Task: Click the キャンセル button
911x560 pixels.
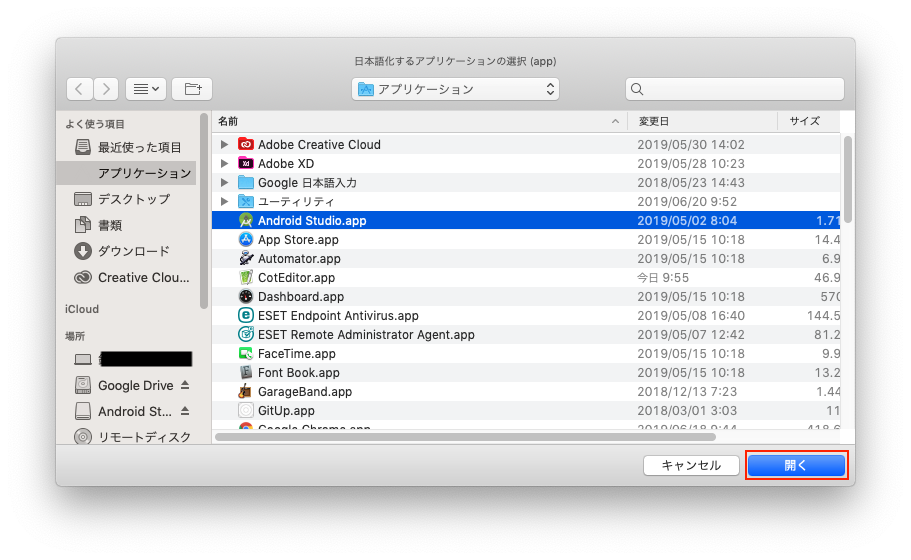Action: click(691, 465)
